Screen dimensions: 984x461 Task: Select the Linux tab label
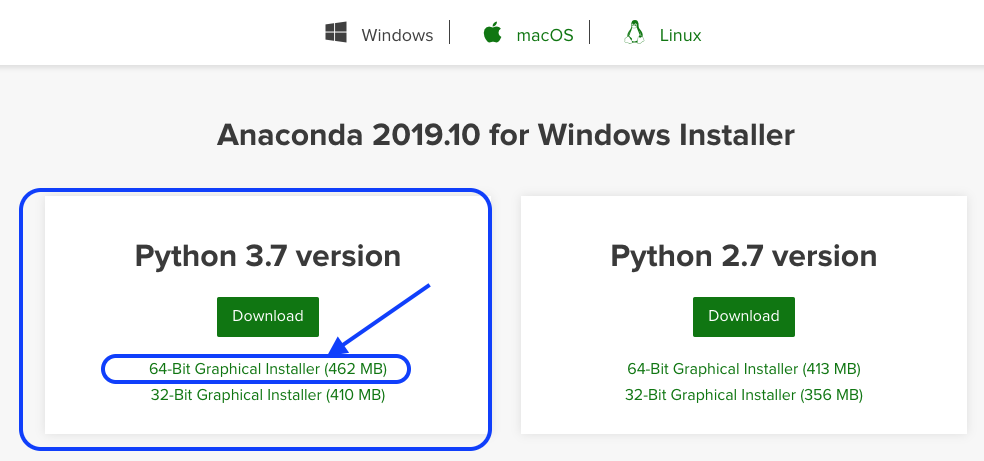[680, 35]
